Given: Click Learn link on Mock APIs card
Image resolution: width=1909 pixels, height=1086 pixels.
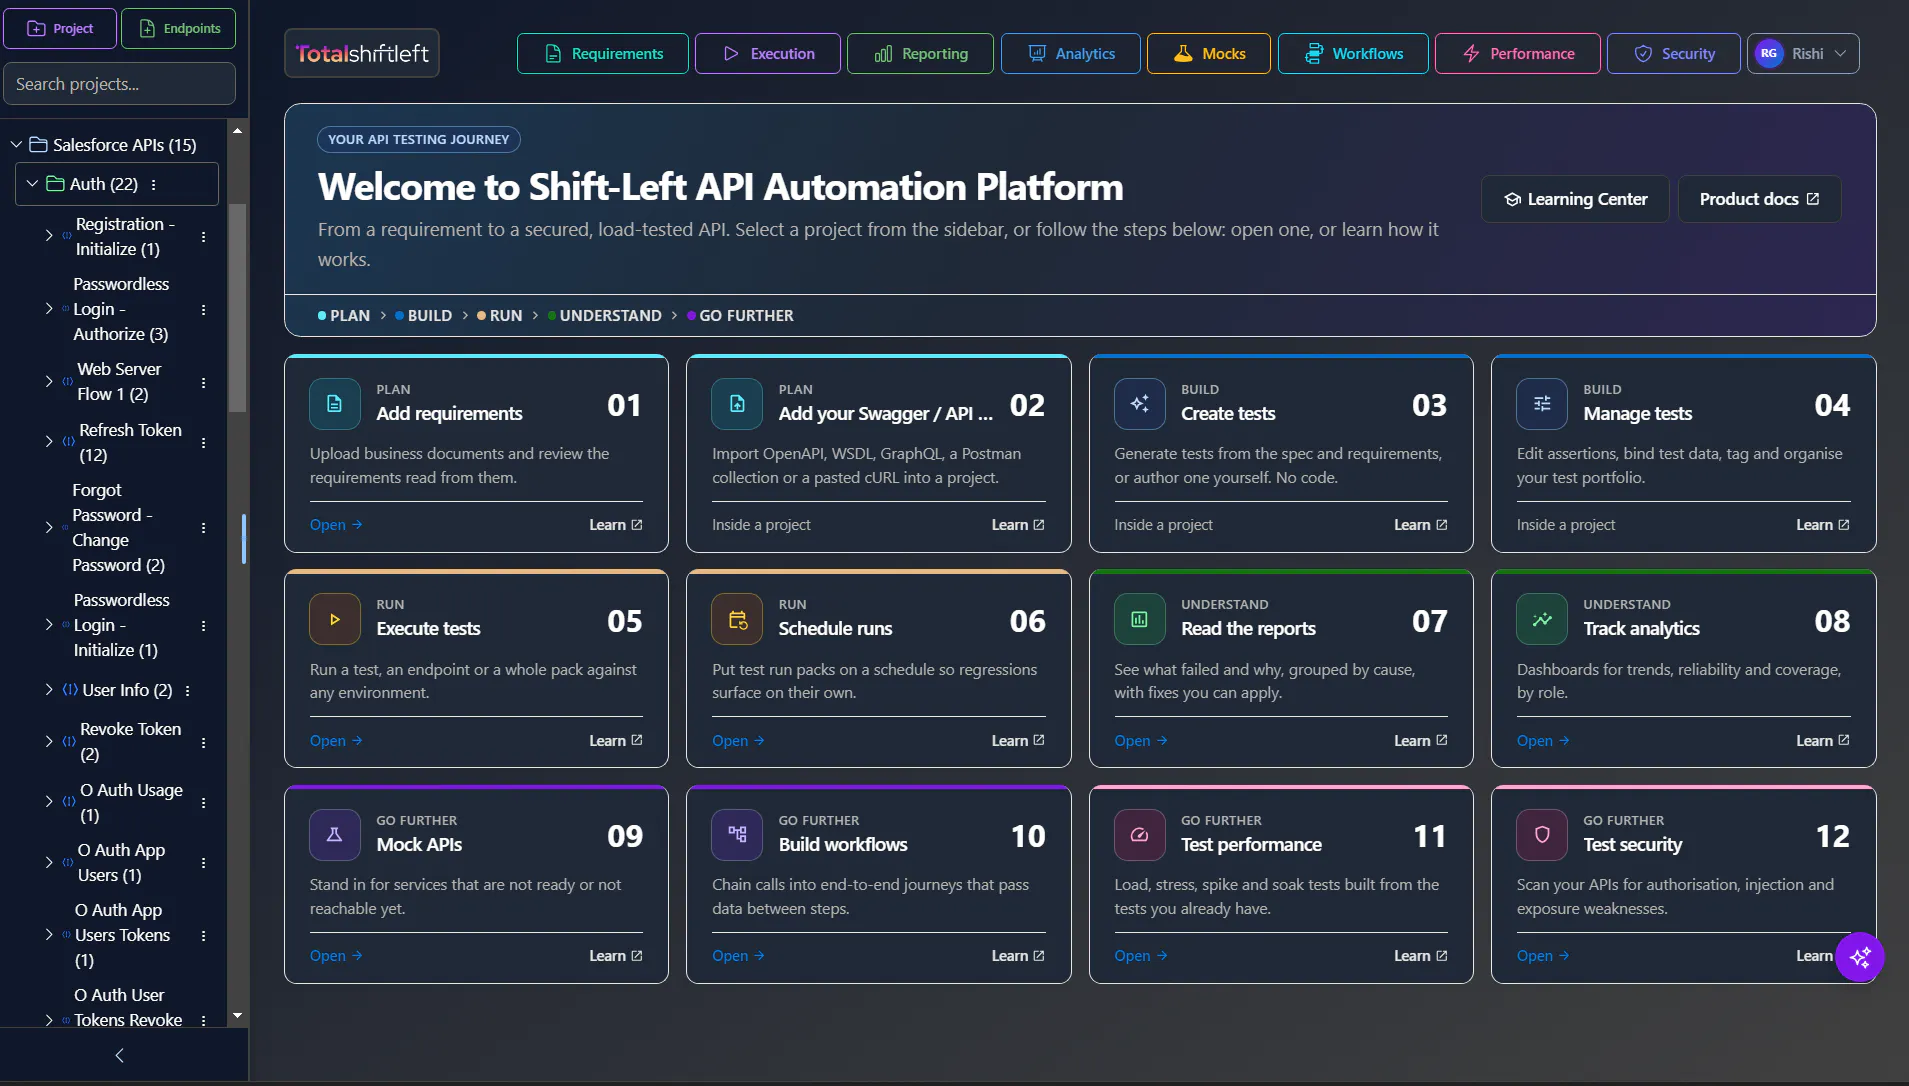Looking at the screenshot, I should pyautogui.click(x=616, y=956).
